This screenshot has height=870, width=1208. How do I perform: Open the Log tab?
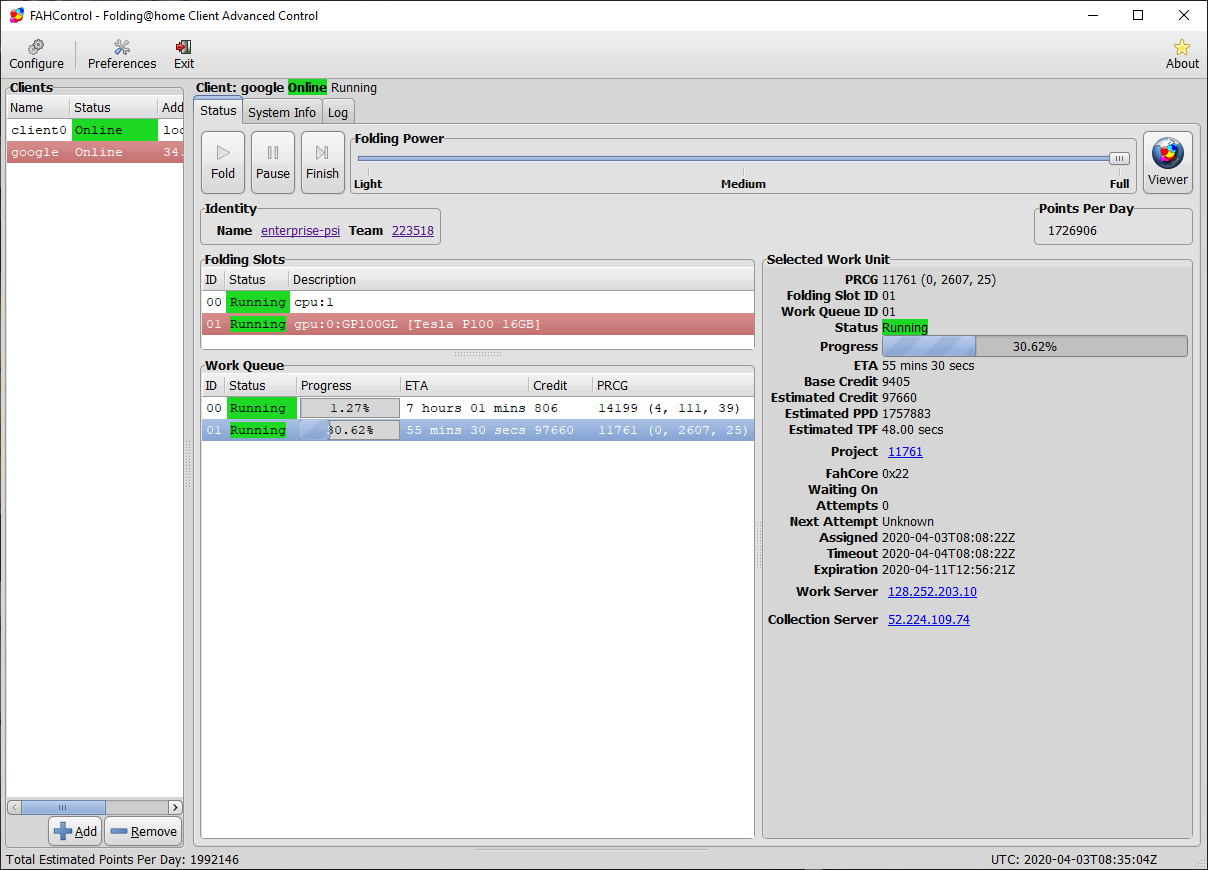[x=338, y=112]
